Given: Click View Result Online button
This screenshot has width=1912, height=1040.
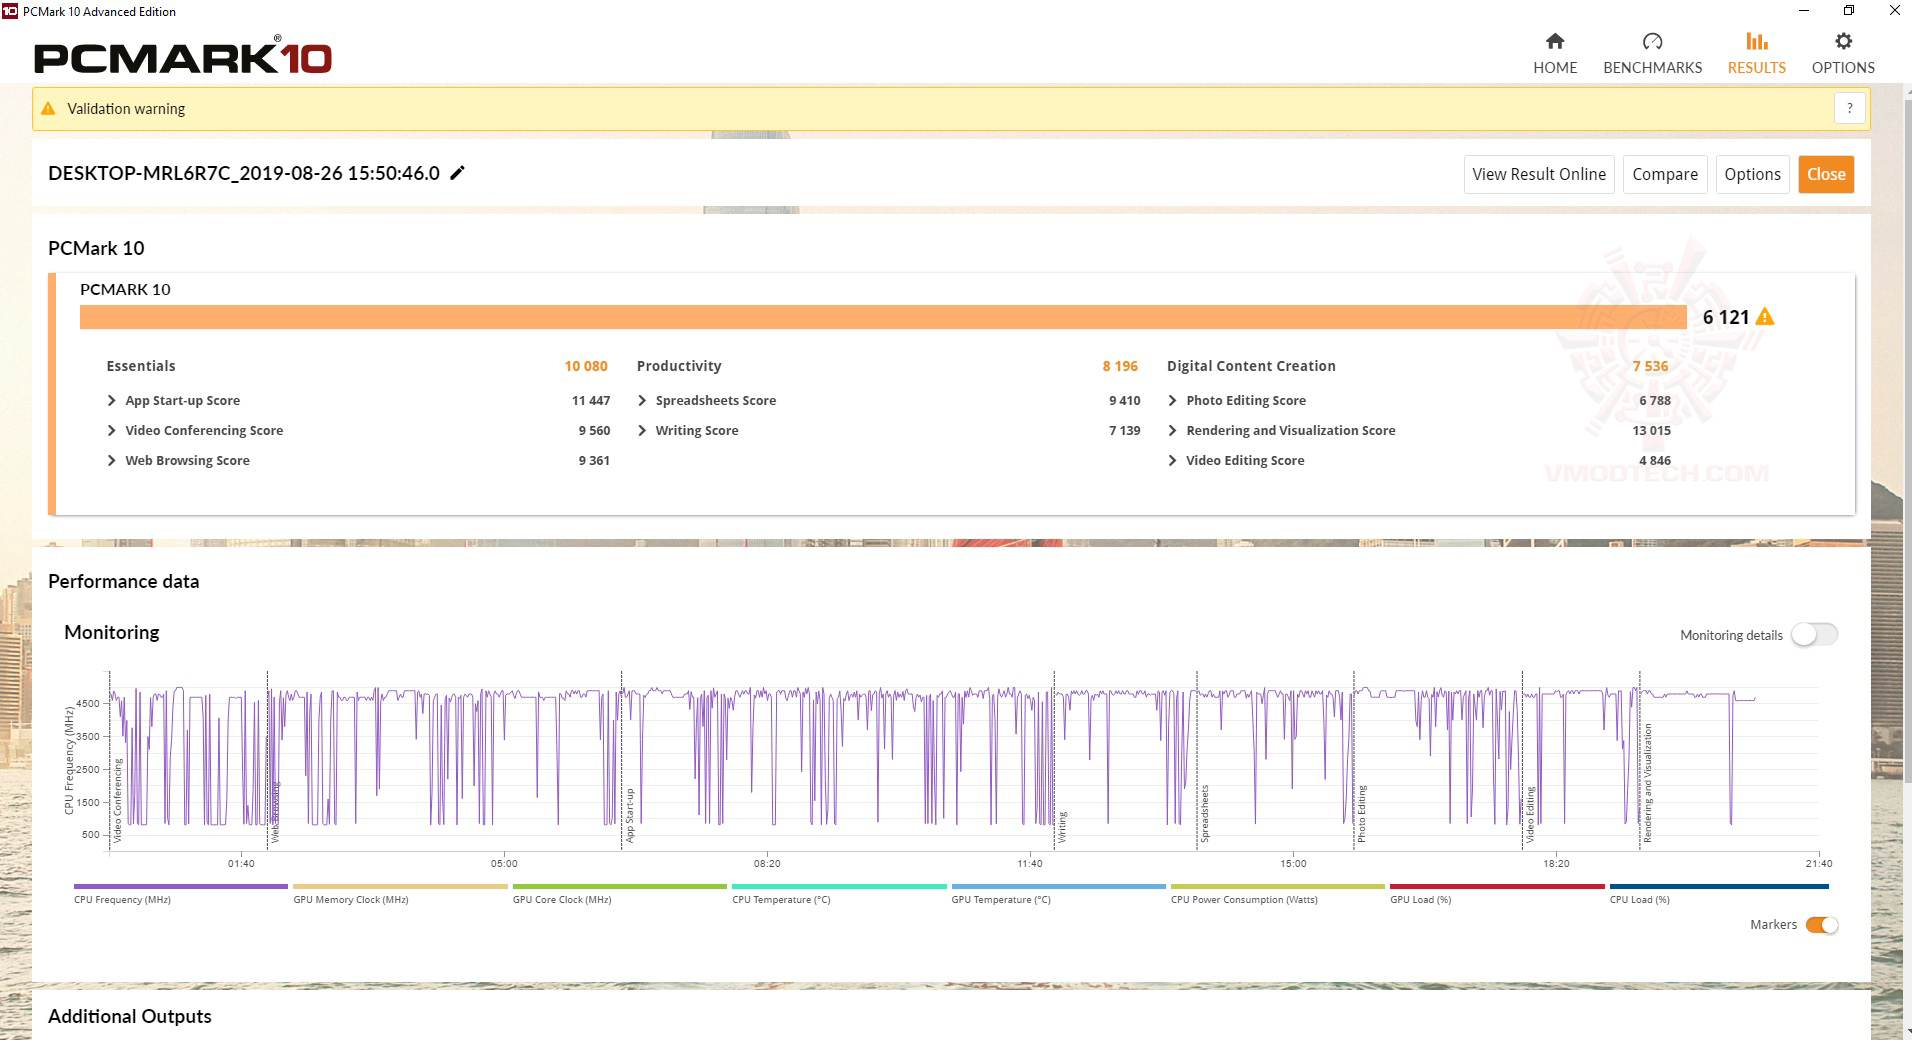Looking at the screenshot, I should pos(1539,174).
